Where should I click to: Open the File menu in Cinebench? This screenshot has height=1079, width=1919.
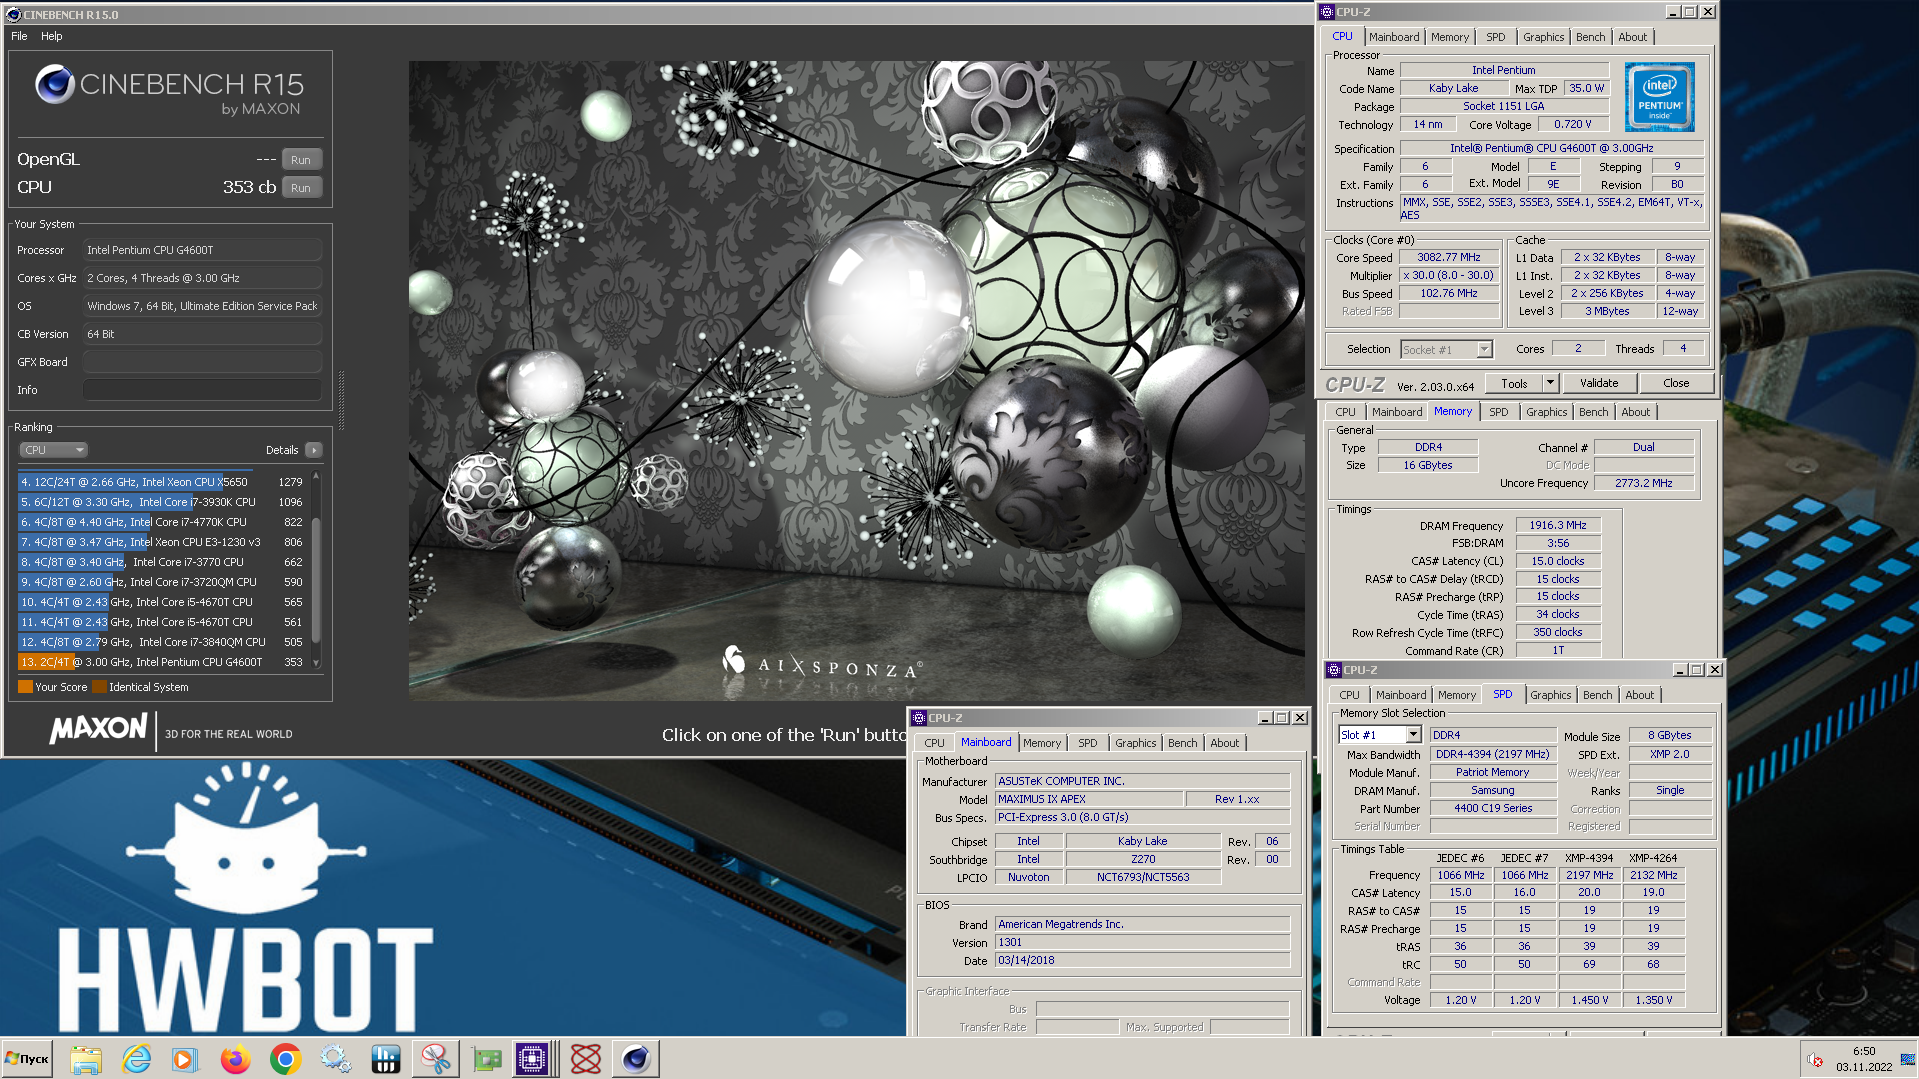tap(19, 36)
